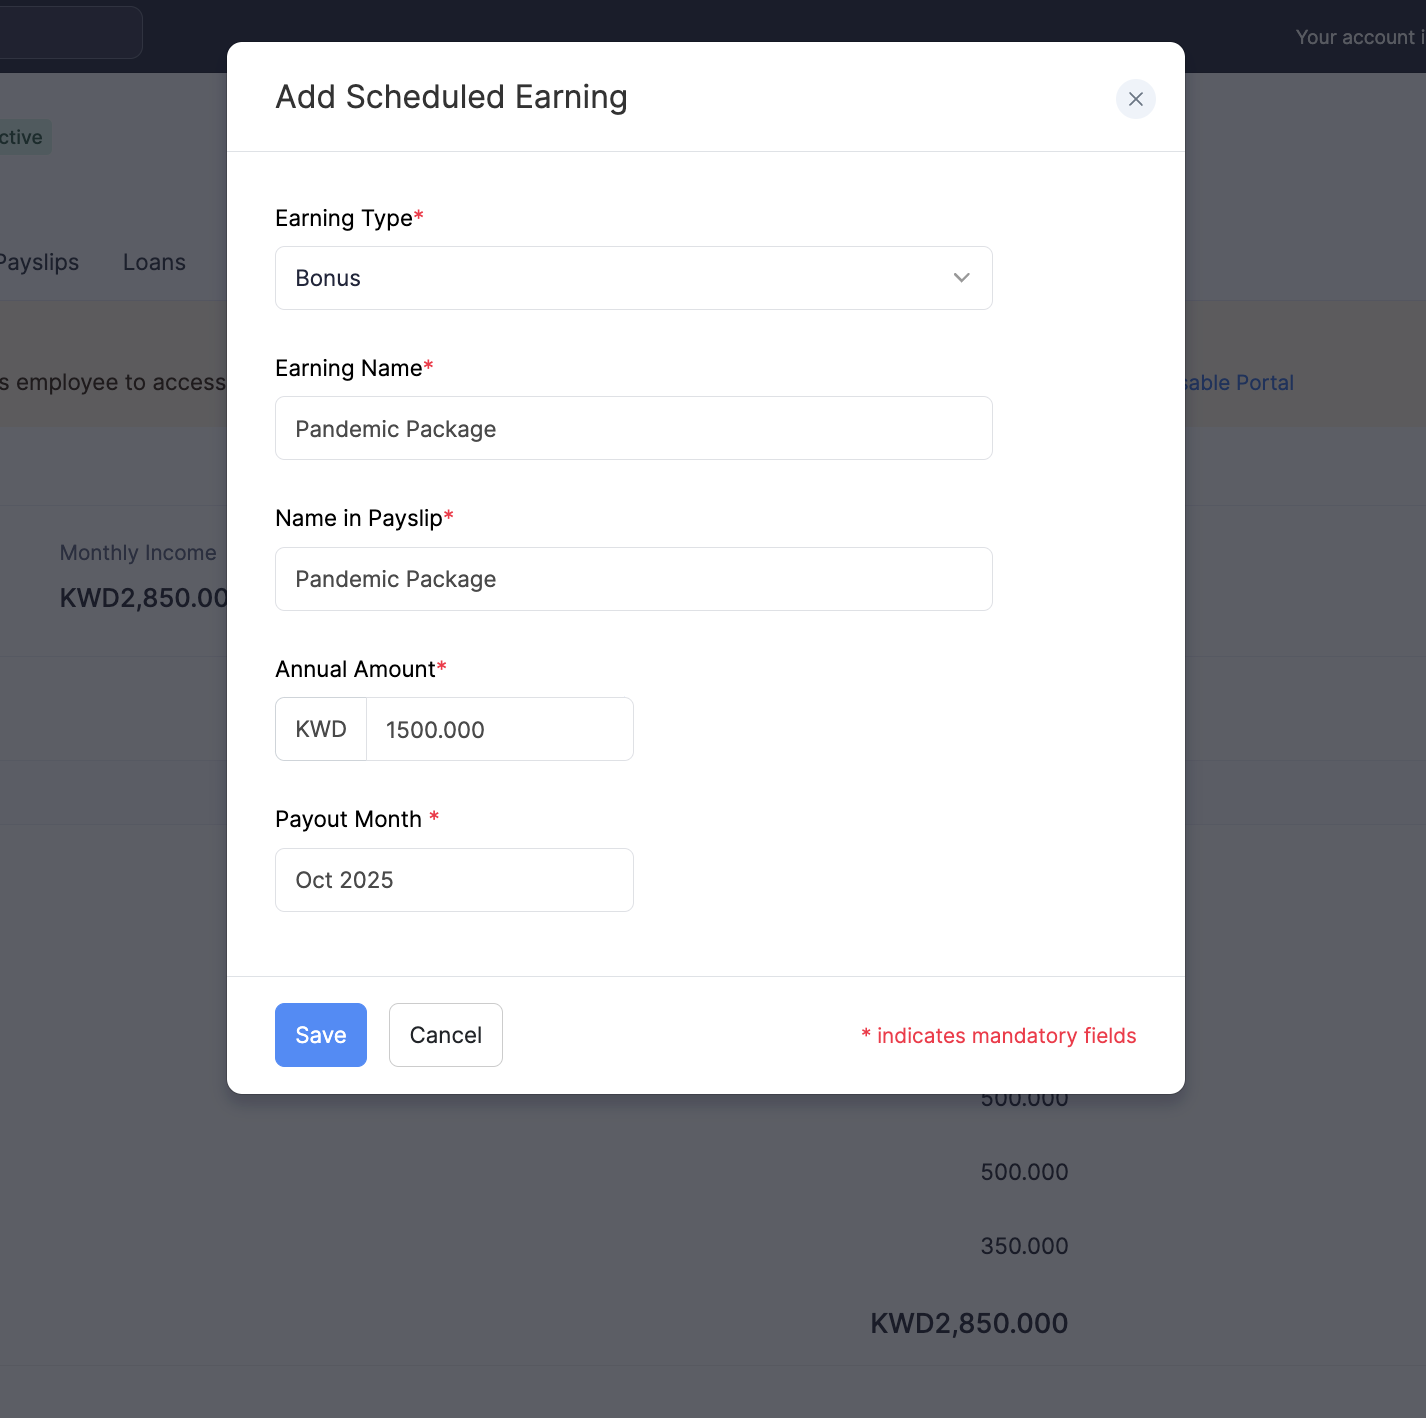The height and width of the screenshot is (1418, 1426).
Task: Click the KWD2,850.000 total at bottom
Action: (968, 1323)
